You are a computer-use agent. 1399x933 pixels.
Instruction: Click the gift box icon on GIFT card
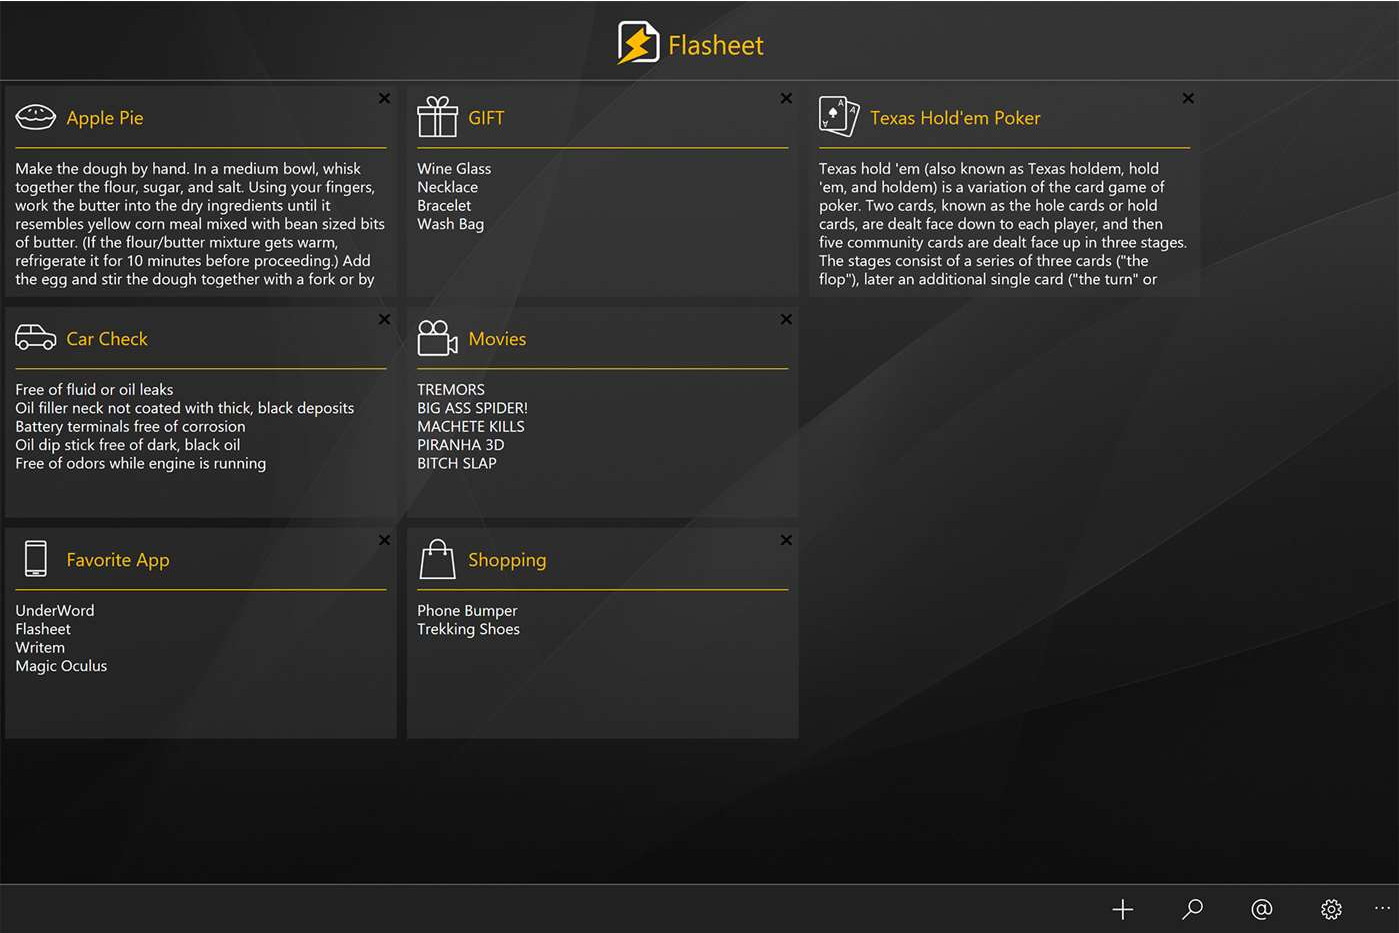click(x=437, y=115)
